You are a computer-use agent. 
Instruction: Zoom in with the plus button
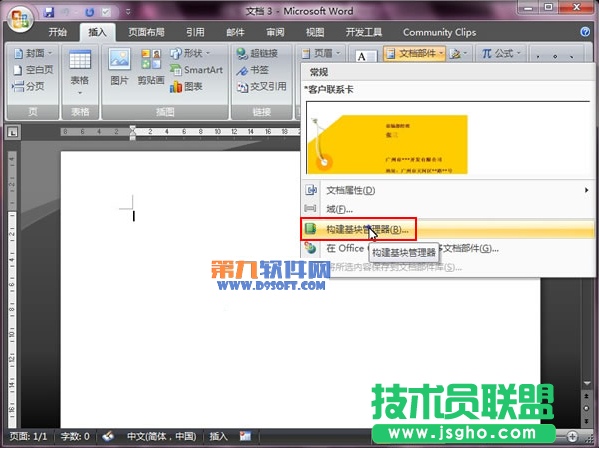tap(572, 436)
